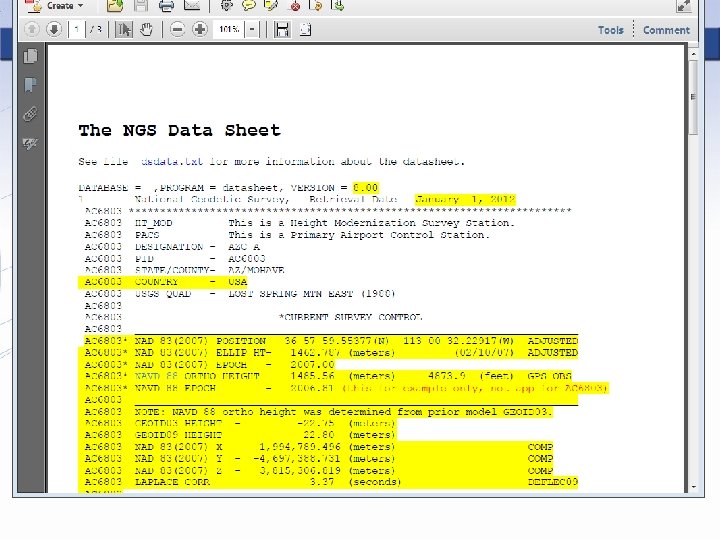
Task: Open the Page Thumbnails panel
Action: (30, 56)
